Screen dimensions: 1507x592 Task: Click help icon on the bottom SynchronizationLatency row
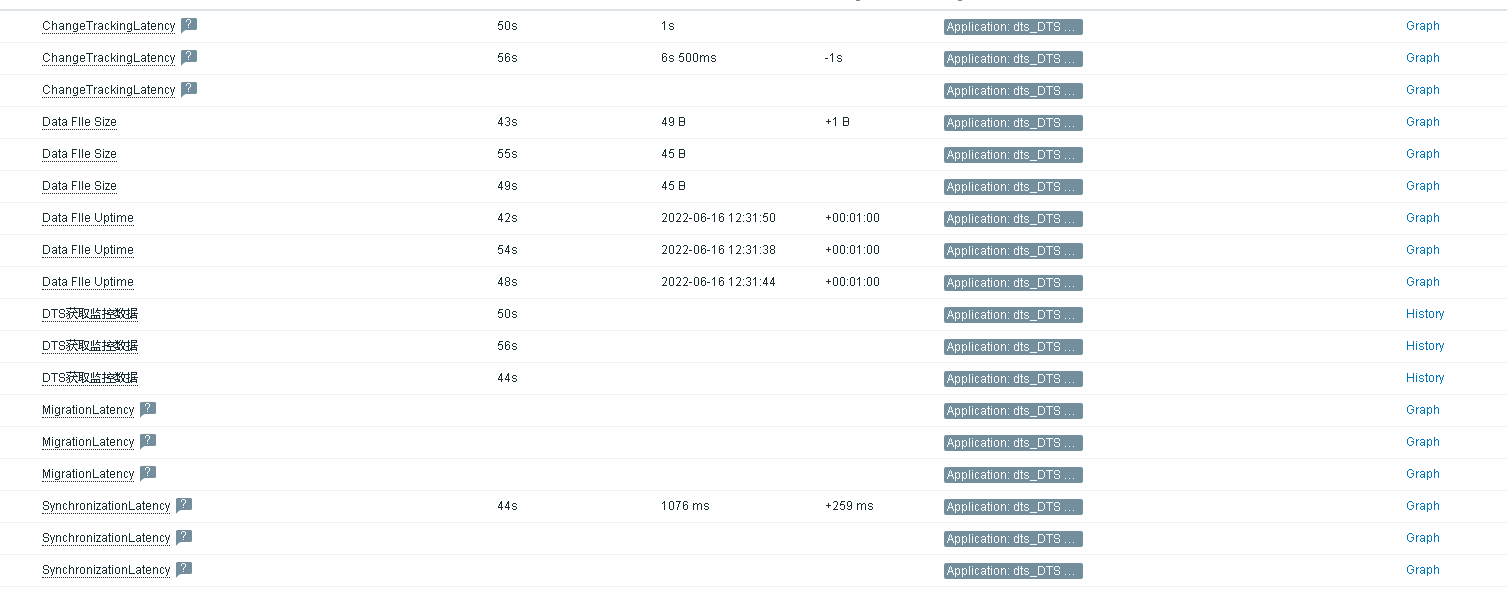(x=184, y=569)
